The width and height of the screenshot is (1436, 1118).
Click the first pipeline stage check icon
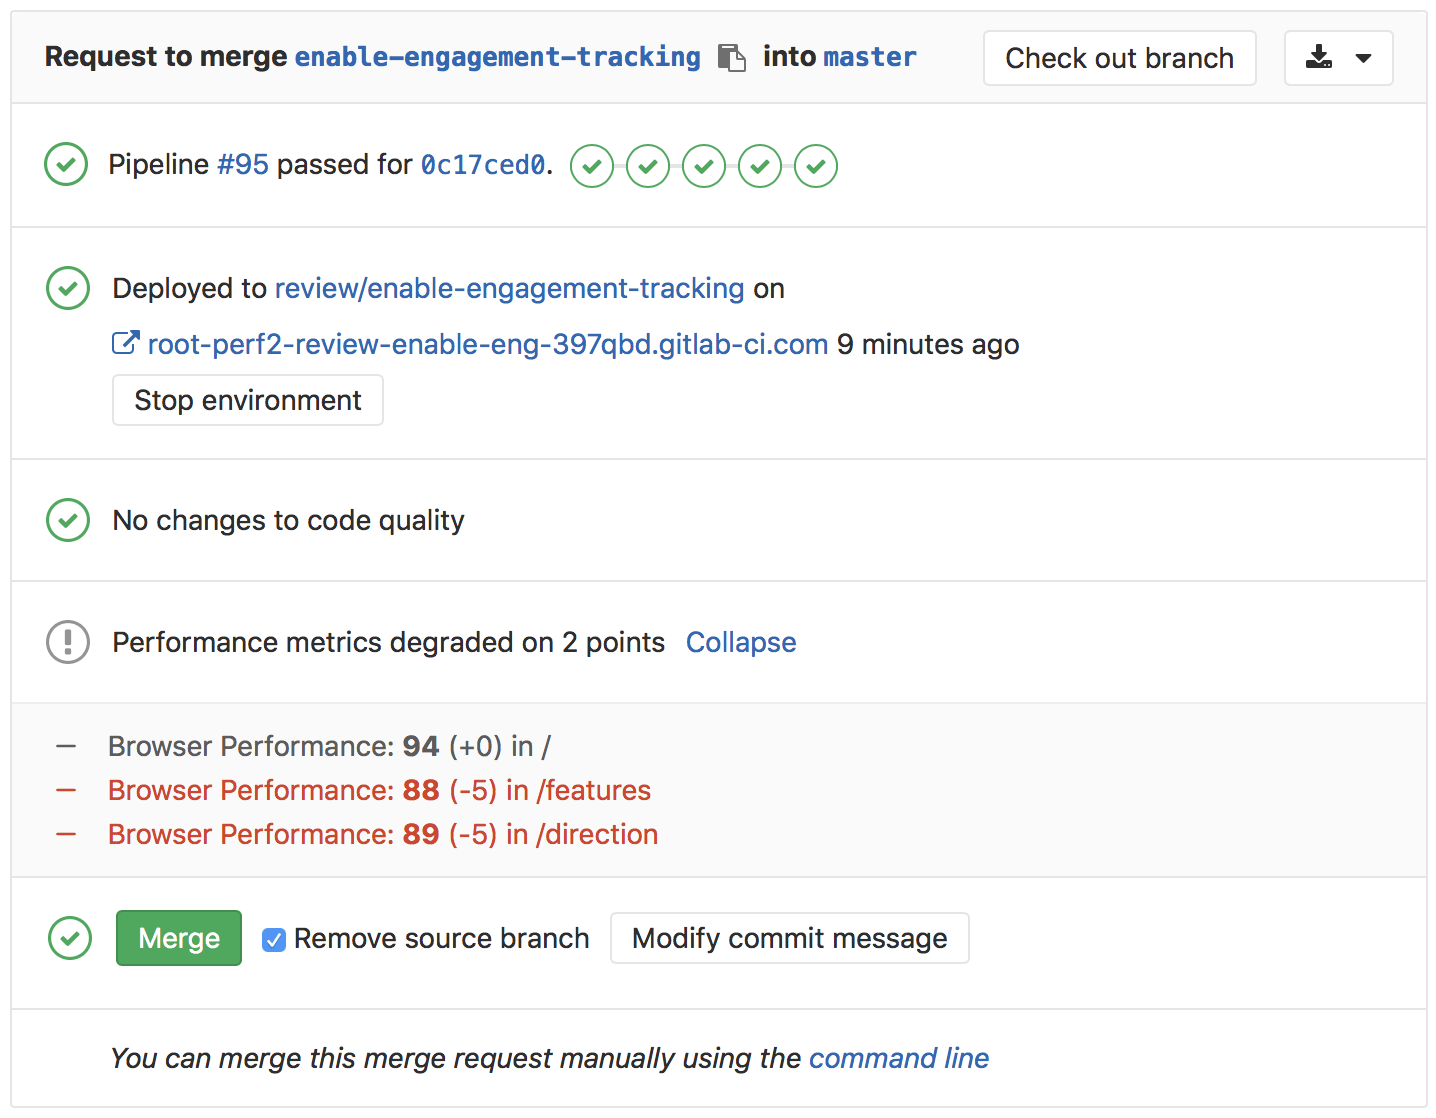(591, 166)
